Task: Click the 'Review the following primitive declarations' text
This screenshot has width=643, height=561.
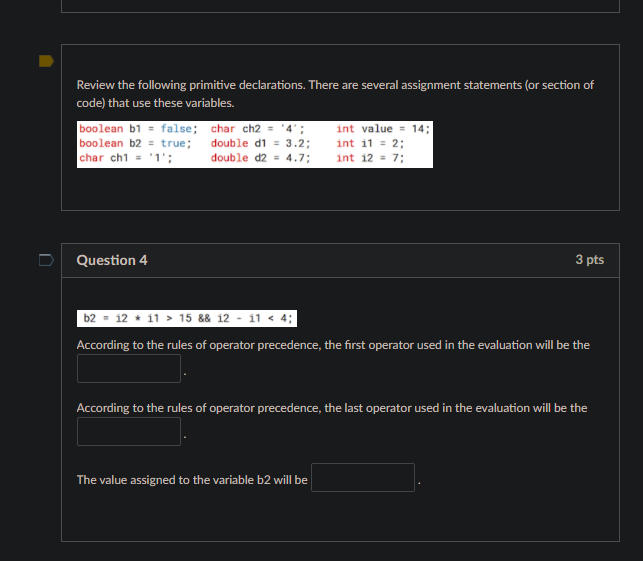Action: (x=335, y=94)
